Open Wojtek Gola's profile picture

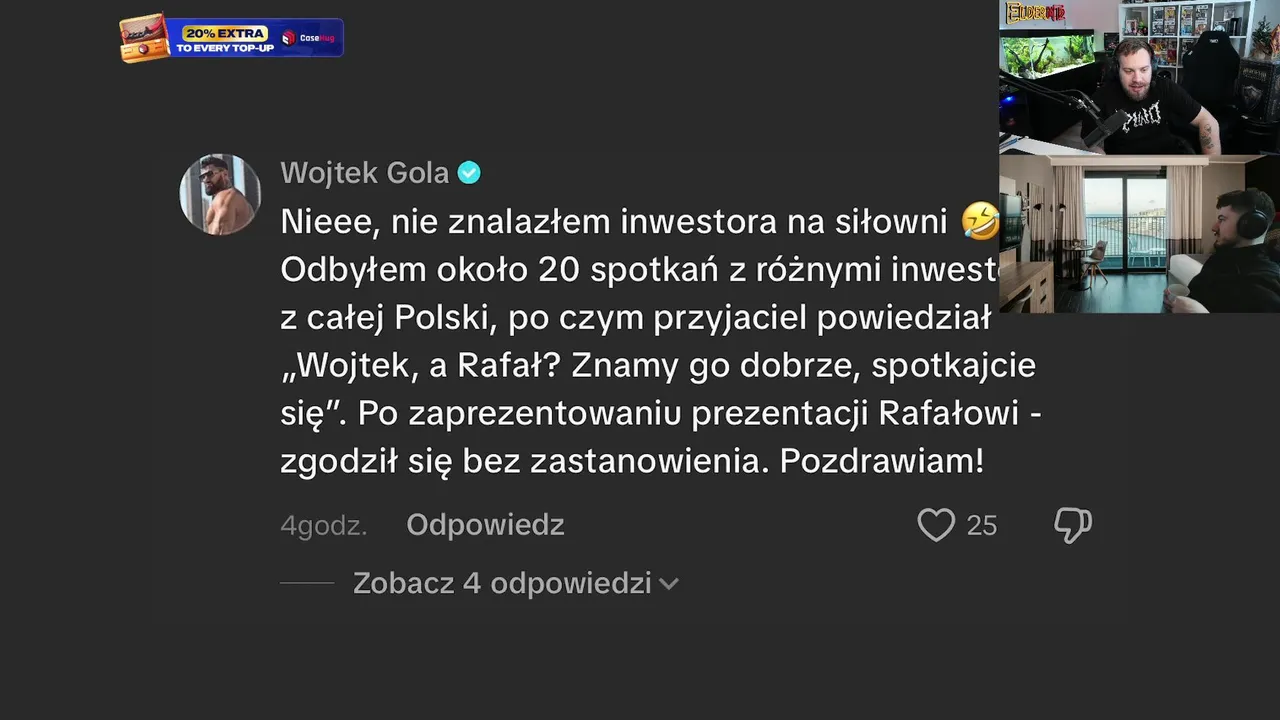220,194
